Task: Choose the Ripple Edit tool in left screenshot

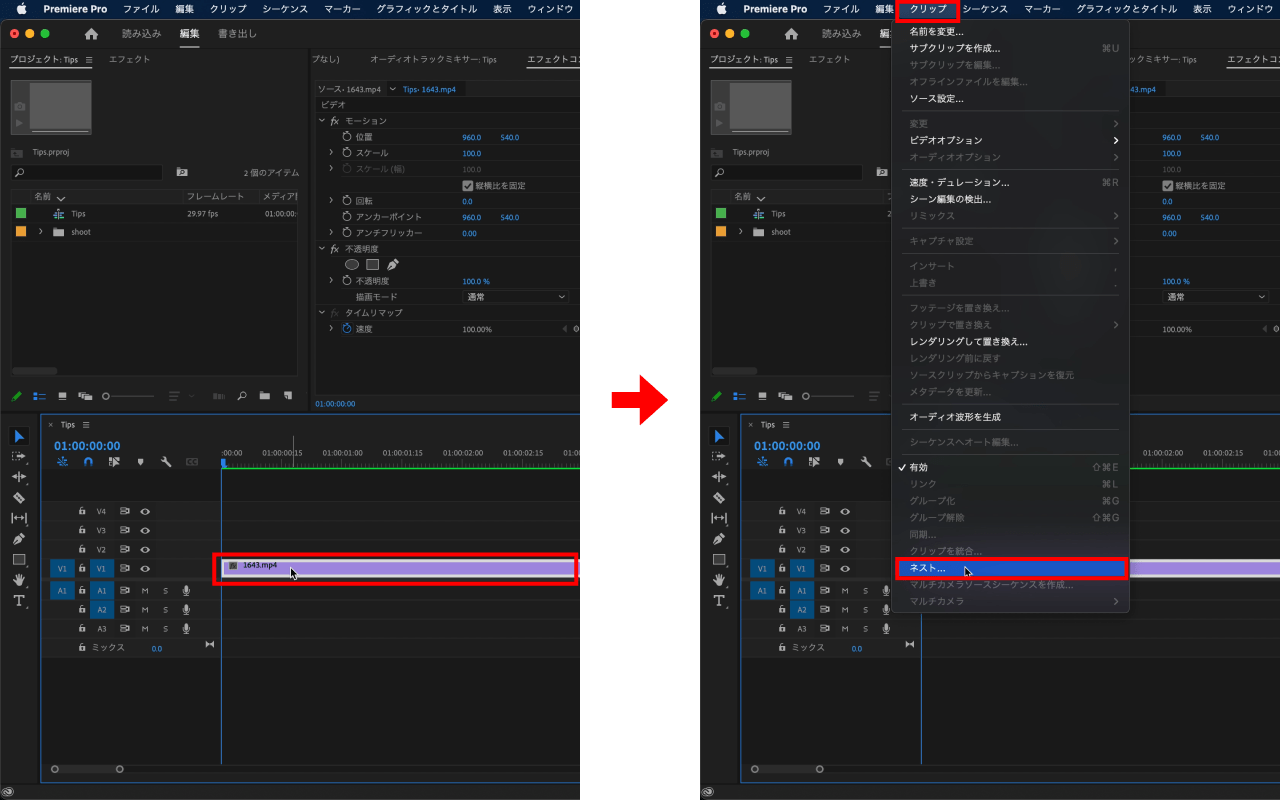Action: 19,477
